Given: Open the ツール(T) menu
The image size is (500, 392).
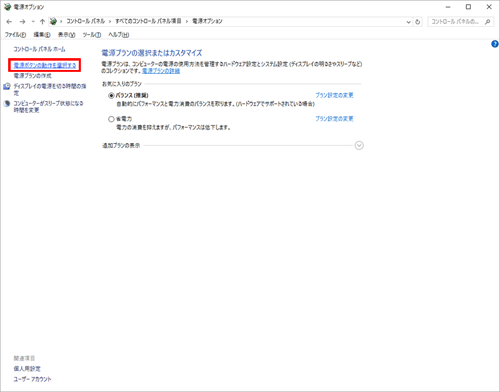Looking at the screenshot, I should pyautogui.click(x=92, y=35).
